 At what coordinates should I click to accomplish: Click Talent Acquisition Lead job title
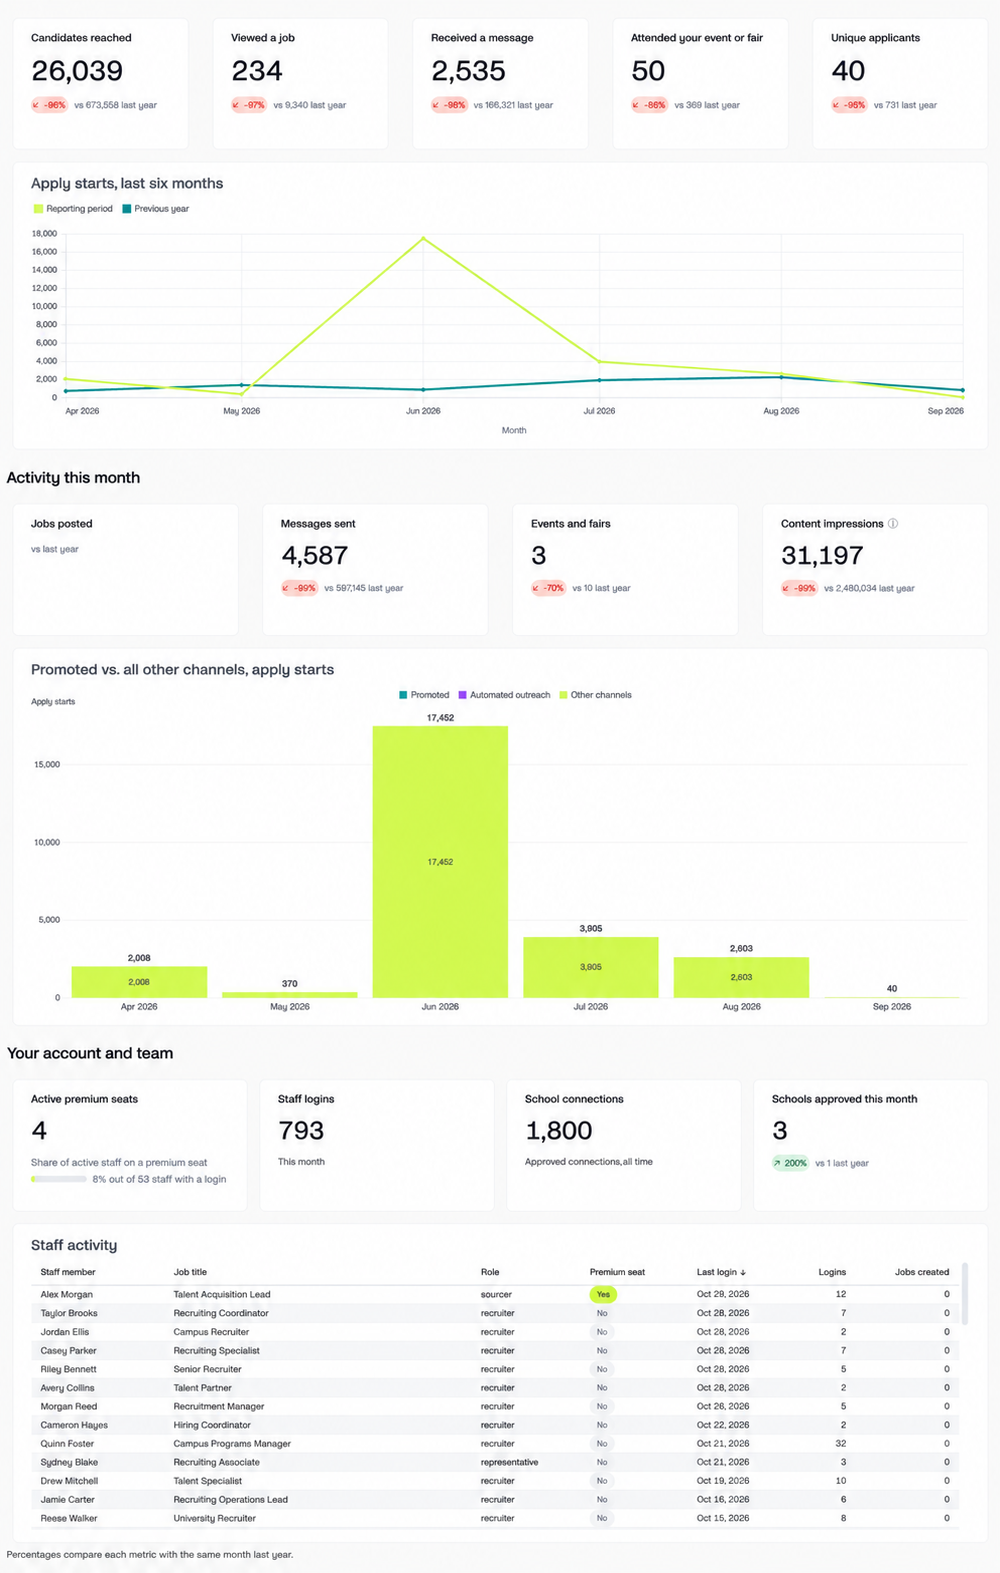point(222,1294)
